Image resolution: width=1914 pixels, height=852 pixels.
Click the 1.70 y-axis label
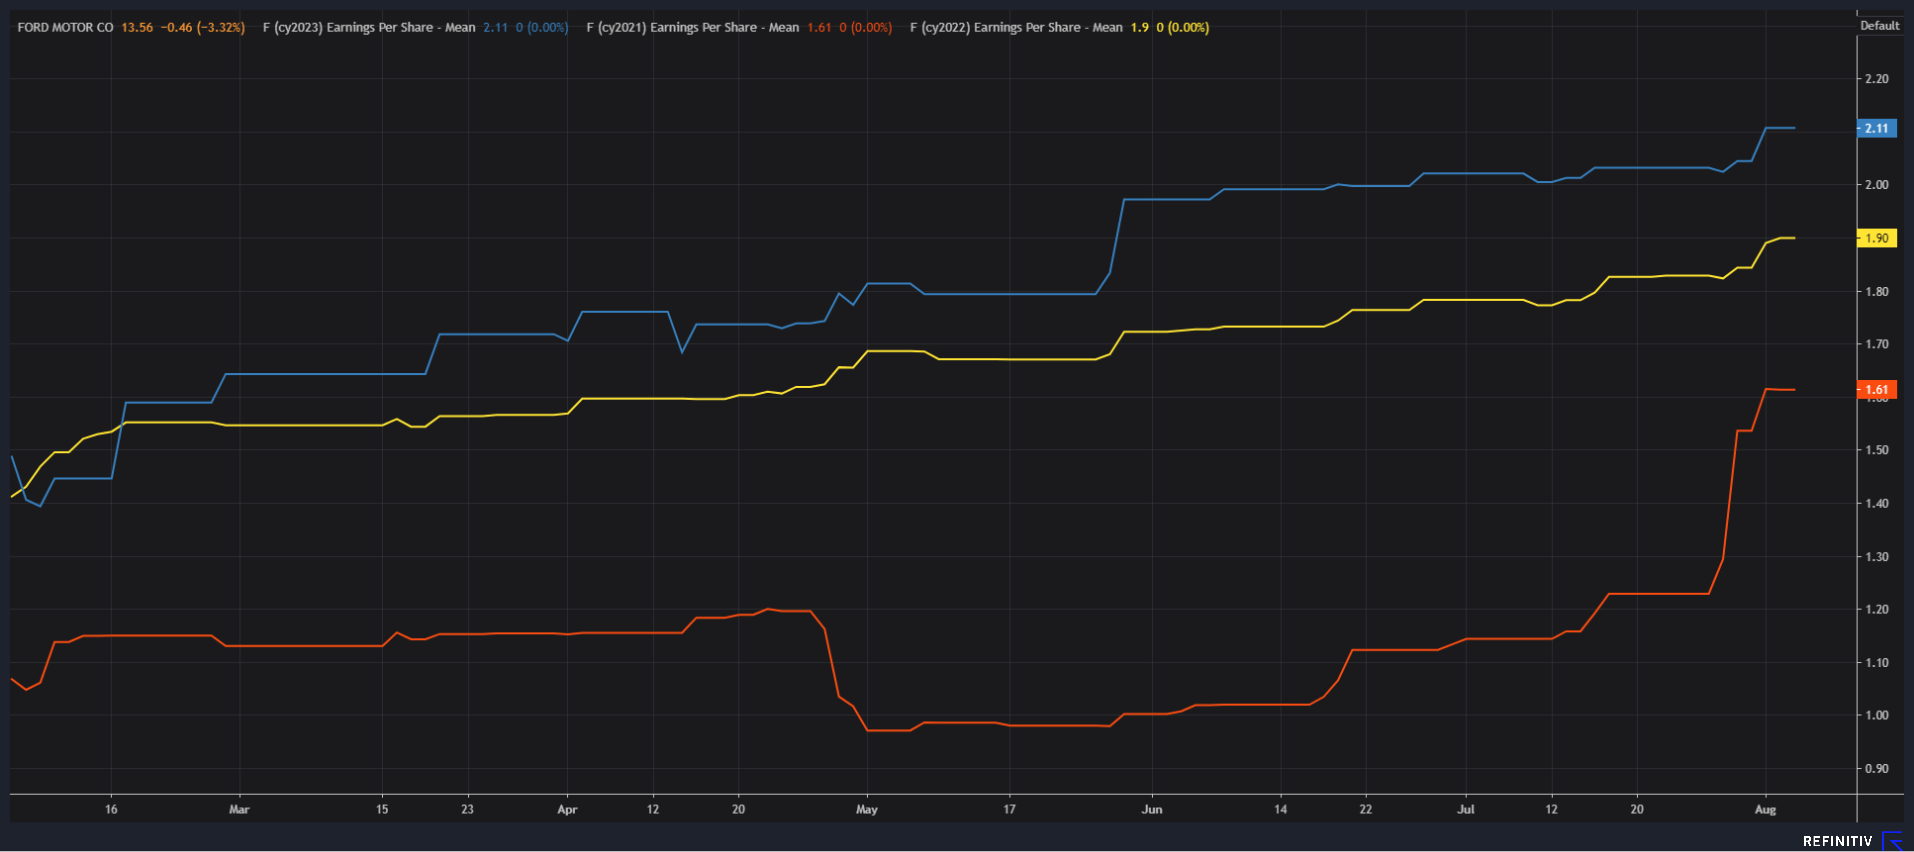pyautogui.click(x=1877, y=344)
